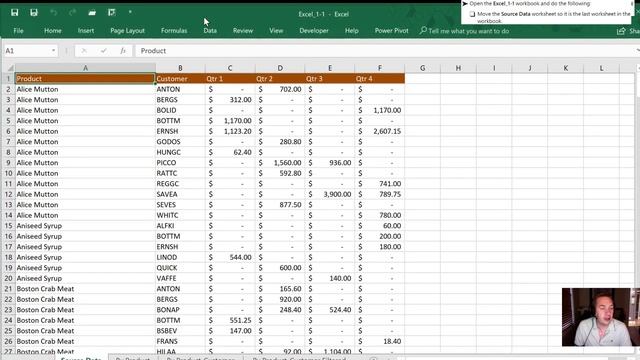This screenshot has width=640, height=360.
Task: Click the cell with 2,607.15
Action: coord(380,131)
